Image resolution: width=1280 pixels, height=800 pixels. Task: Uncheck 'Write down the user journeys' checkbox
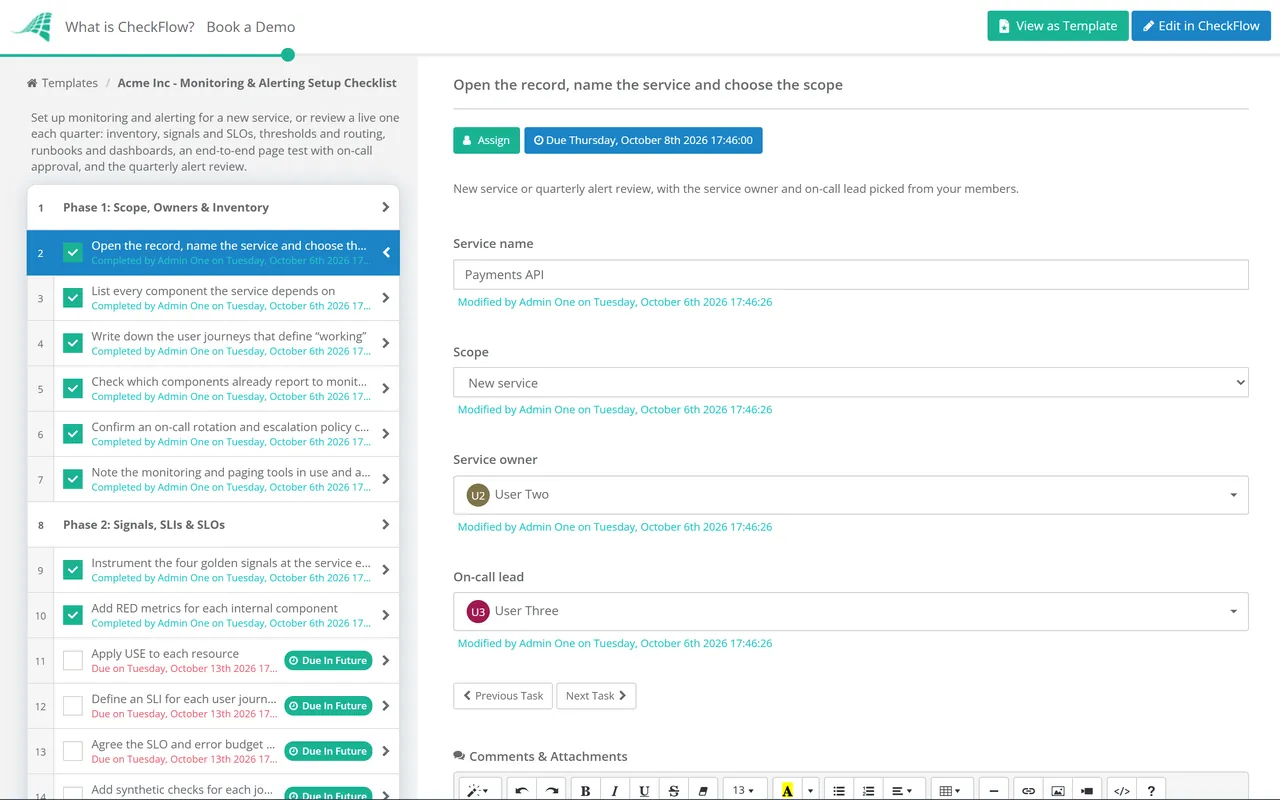pyautogui.click(x=73, y=343)
